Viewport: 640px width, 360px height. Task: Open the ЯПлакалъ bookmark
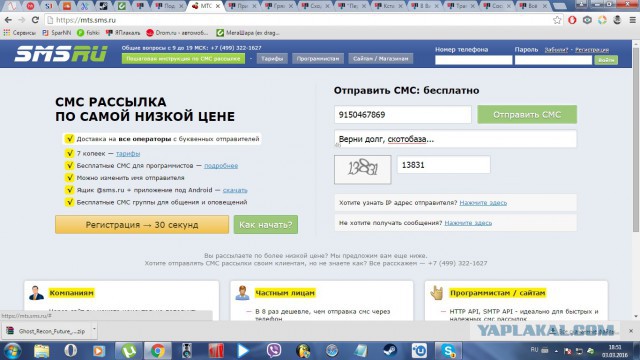click(x=122, y=33)
